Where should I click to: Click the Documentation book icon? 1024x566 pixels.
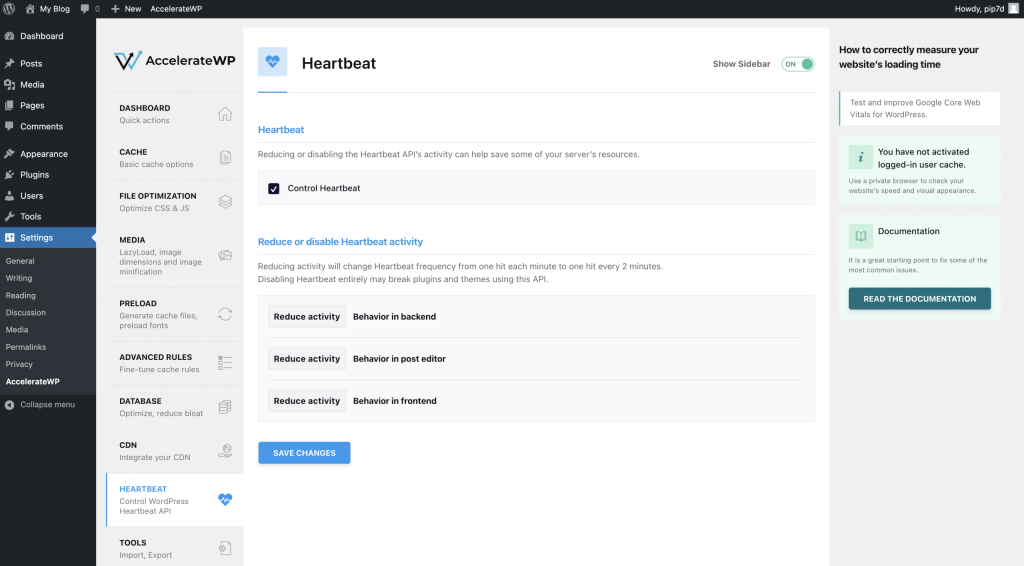click(x=861, y=236)
